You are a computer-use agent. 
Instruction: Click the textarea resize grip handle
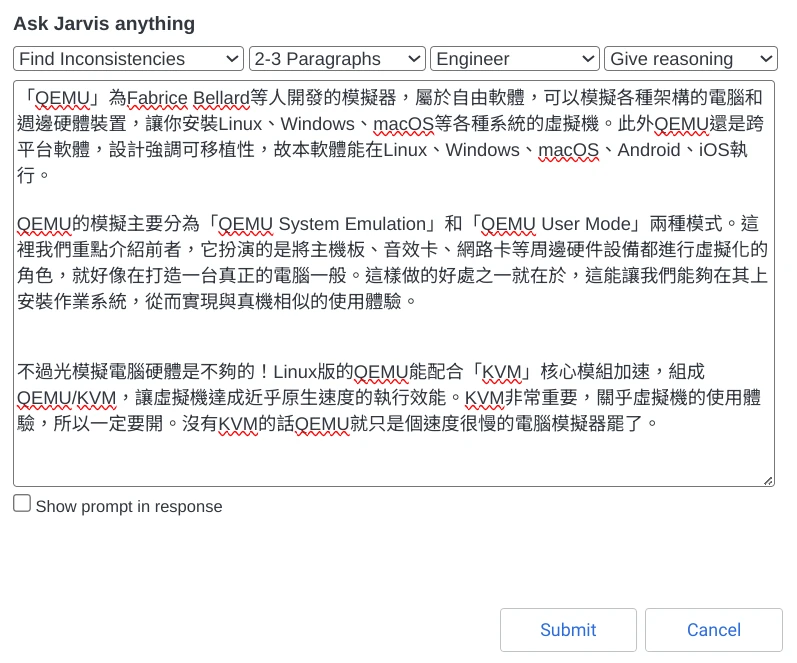click(768, 480)
